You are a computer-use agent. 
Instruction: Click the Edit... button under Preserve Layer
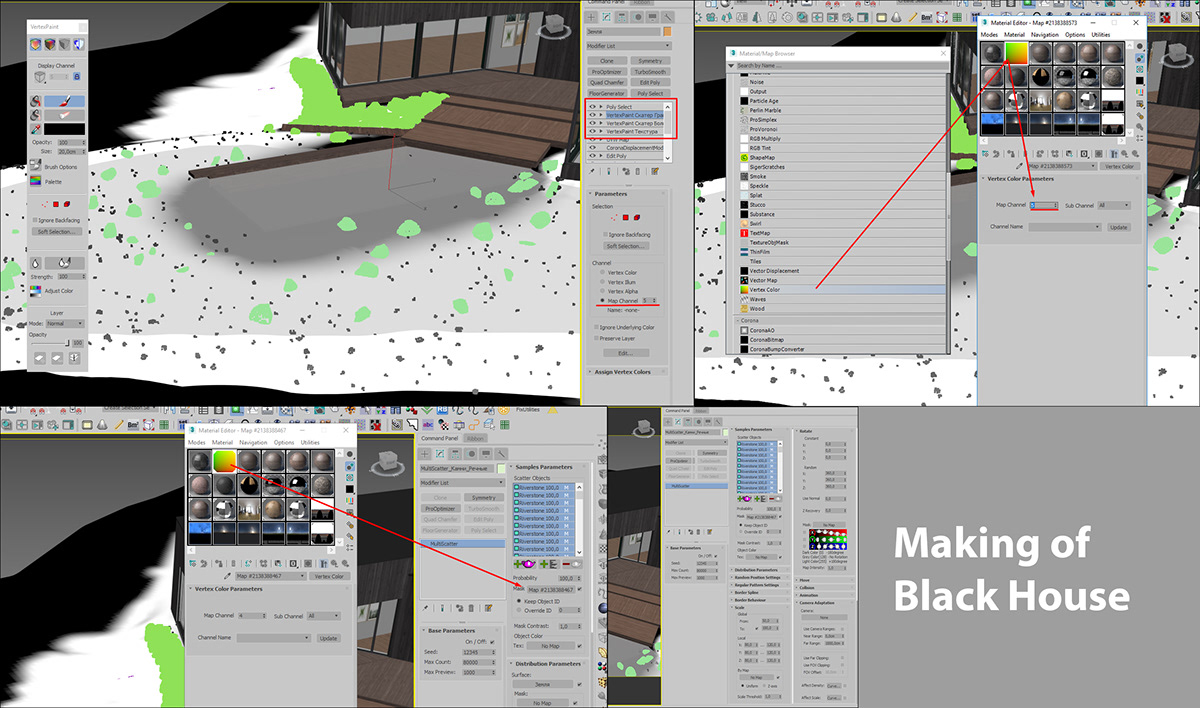(x=626, y=353)
